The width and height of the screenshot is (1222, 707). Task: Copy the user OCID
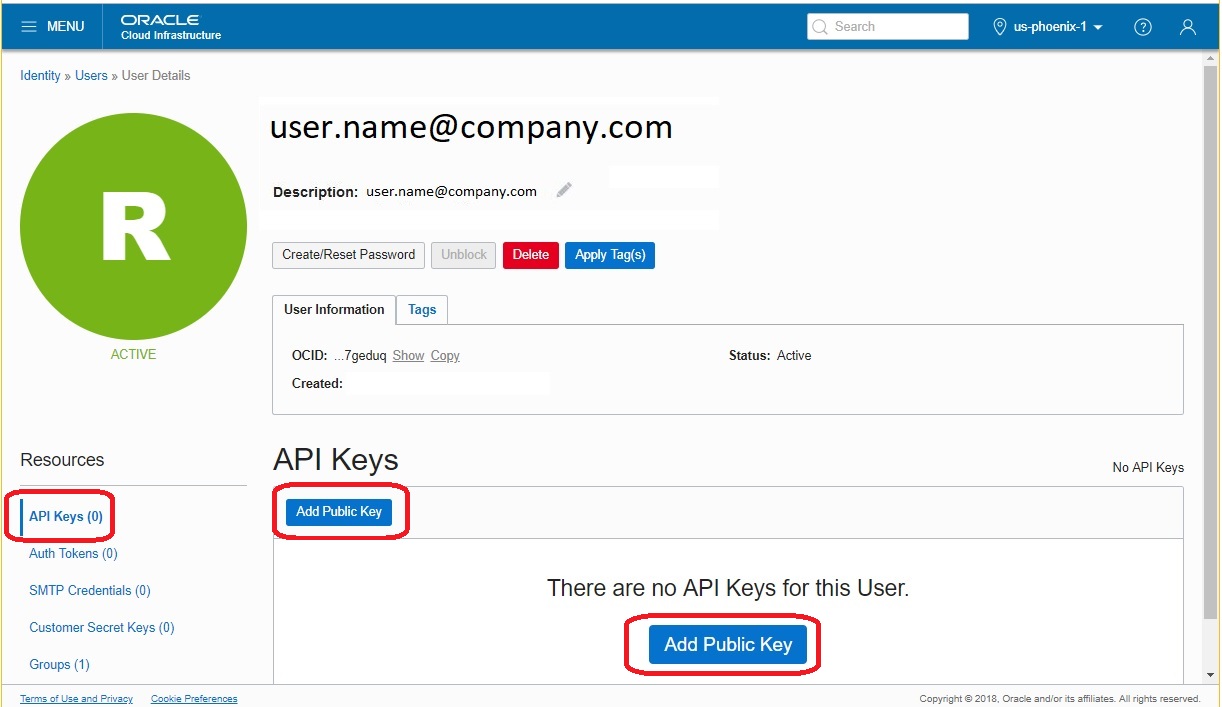coord(444,355)
